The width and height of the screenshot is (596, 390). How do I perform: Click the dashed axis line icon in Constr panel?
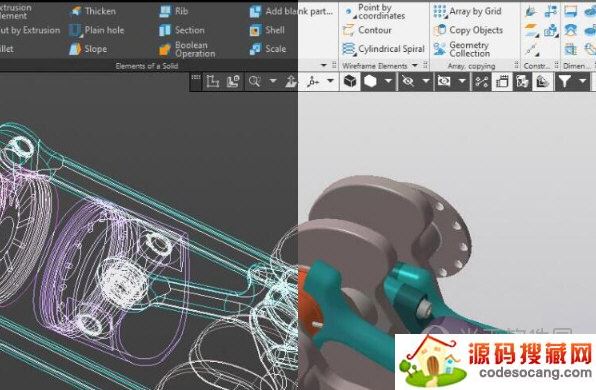tap(531, 49)
